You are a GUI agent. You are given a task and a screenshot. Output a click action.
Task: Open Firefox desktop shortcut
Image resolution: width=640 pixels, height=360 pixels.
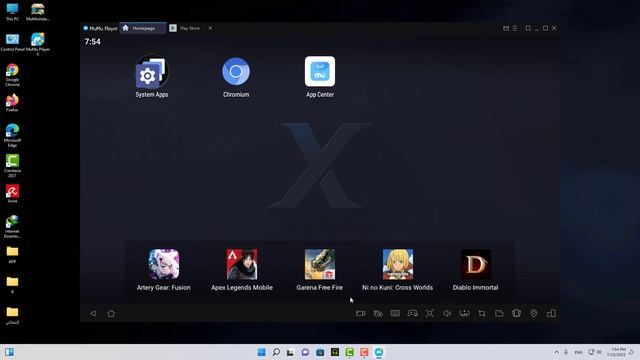[12, 102]
